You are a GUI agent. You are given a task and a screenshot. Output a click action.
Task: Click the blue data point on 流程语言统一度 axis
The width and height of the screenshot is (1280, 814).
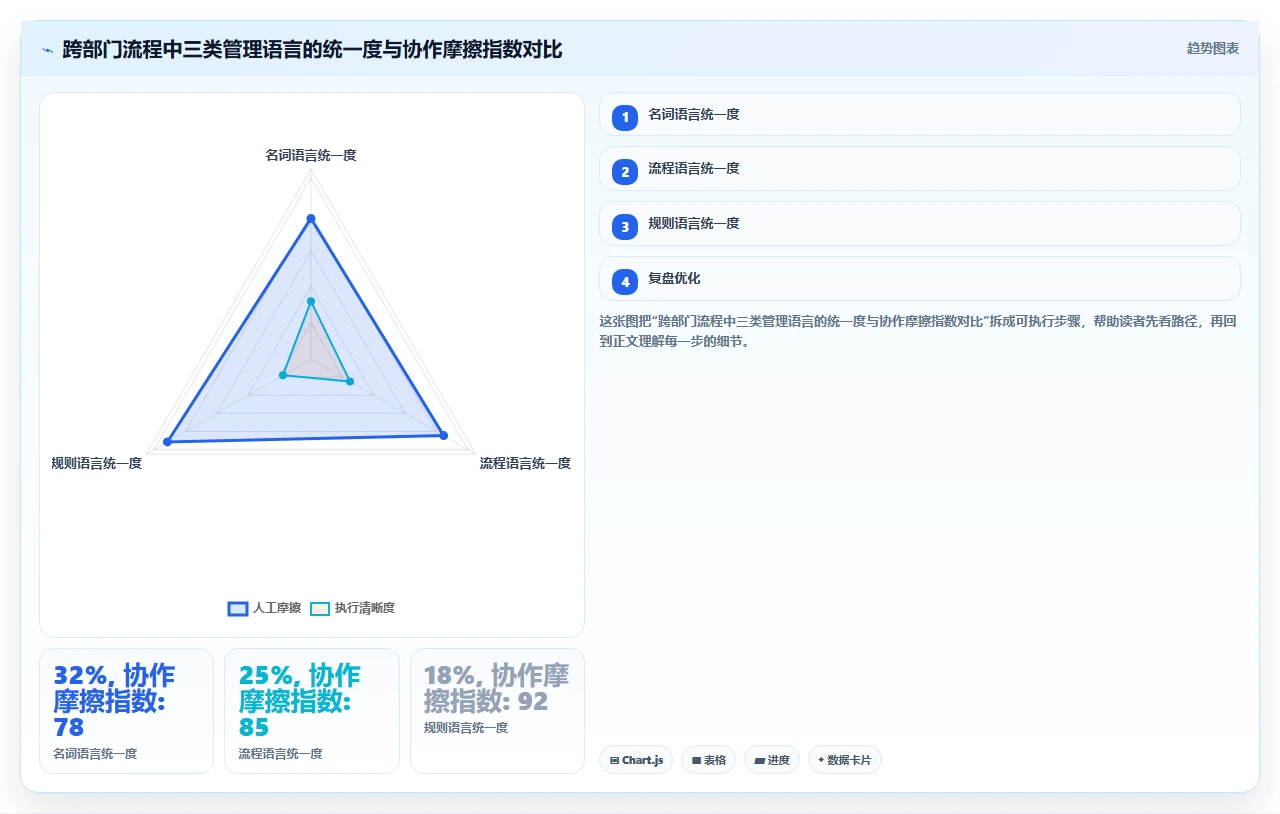pos(443,435)
